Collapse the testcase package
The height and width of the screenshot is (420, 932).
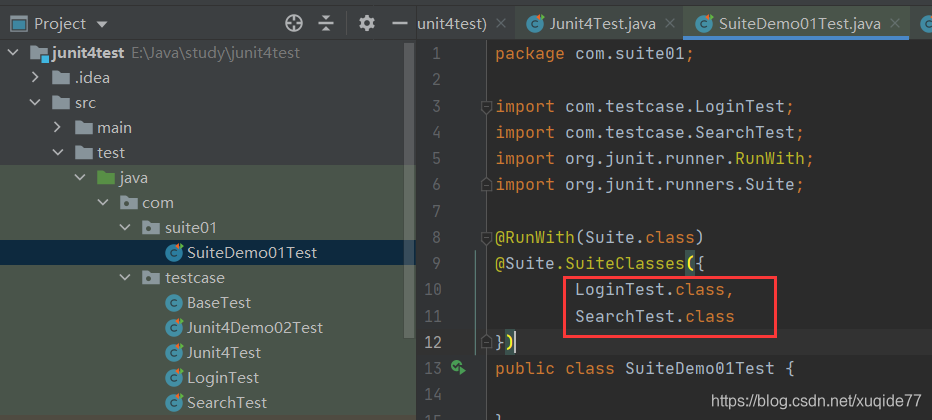tap(125, 277)
